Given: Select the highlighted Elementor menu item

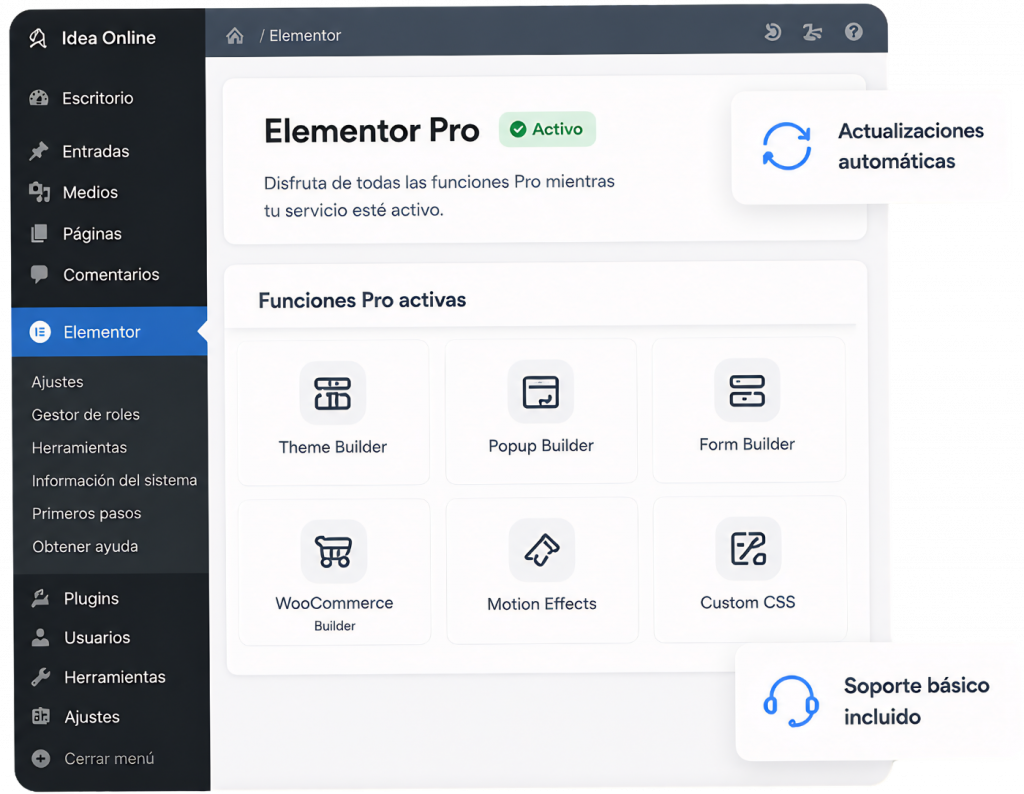Looking at the screenshot, I should [109, 332].
